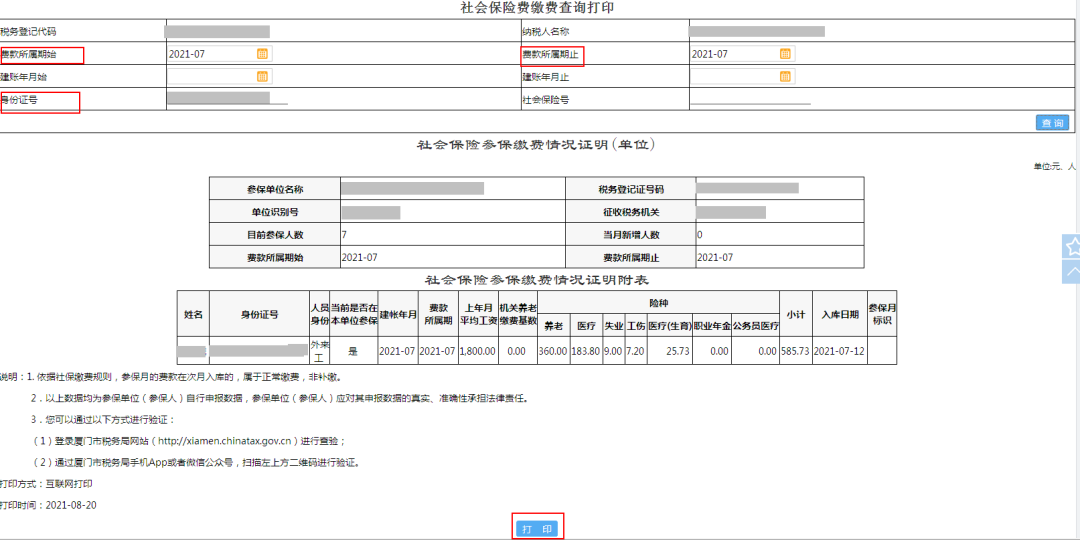The width and height of the screenshot is (1080, 540).
Task: Click the scroll-to-top arrow icon at right edge
Action: pos(1072,272)
